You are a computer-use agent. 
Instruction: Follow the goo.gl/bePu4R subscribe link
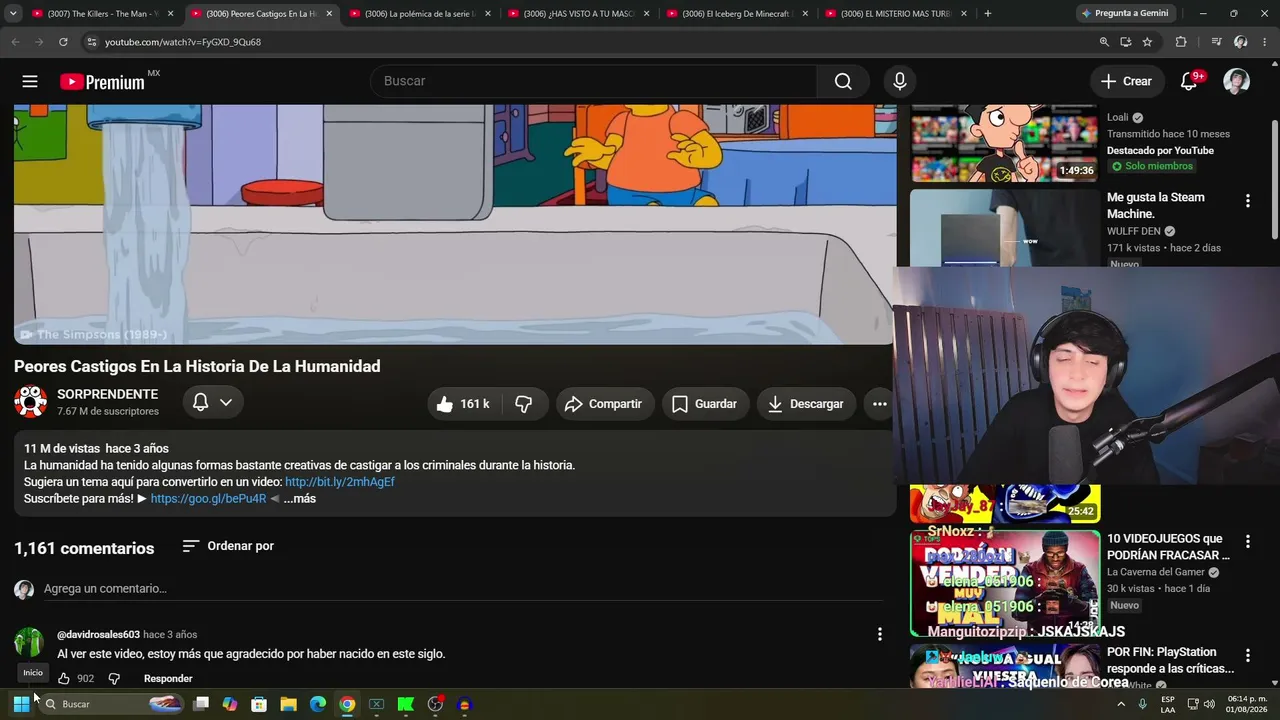(x=209, y=499)
